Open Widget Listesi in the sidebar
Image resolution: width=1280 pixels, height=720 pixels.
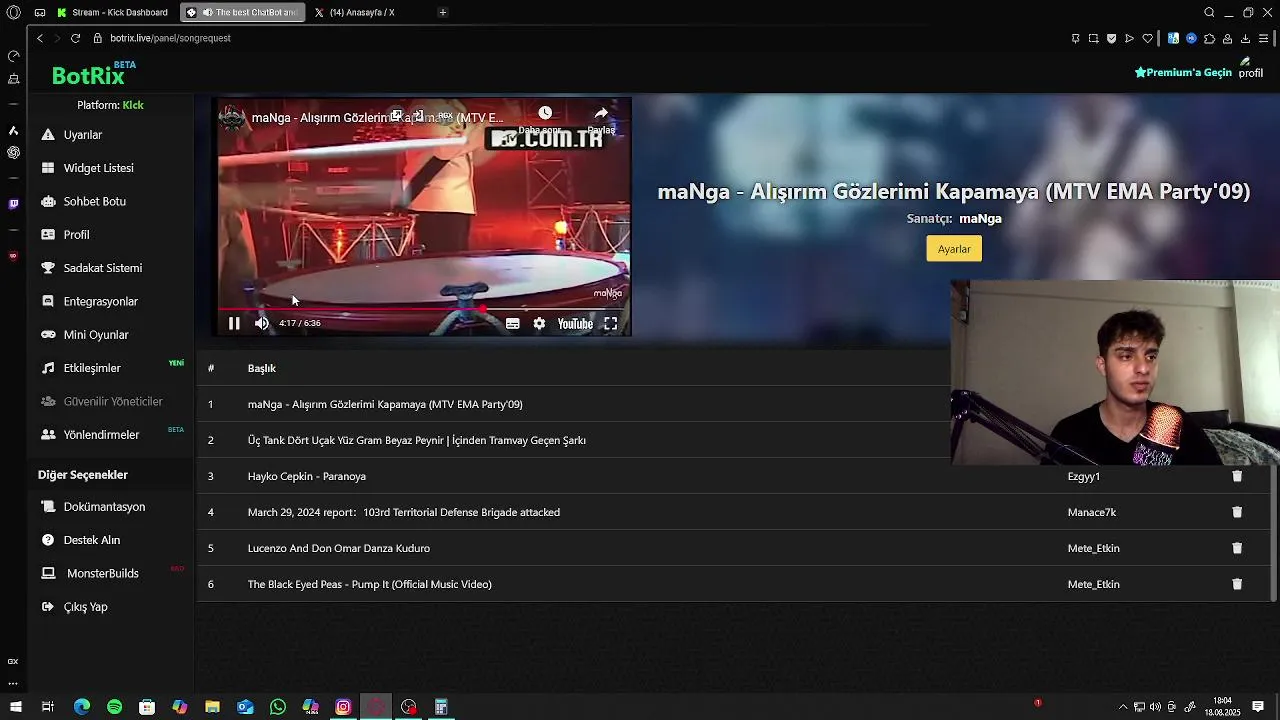click(98, 168)
